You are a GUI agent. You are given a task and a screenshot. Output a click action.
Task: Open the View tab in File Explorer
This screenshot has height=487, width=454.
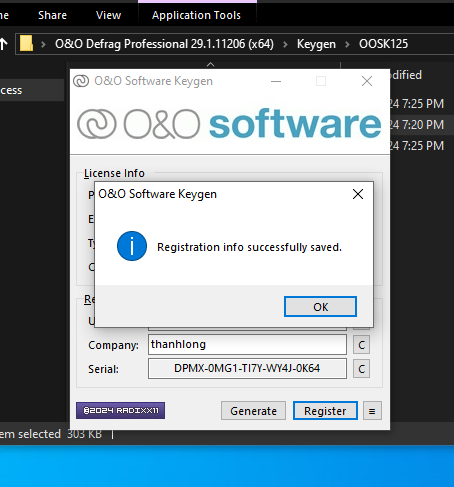(108, 15)
